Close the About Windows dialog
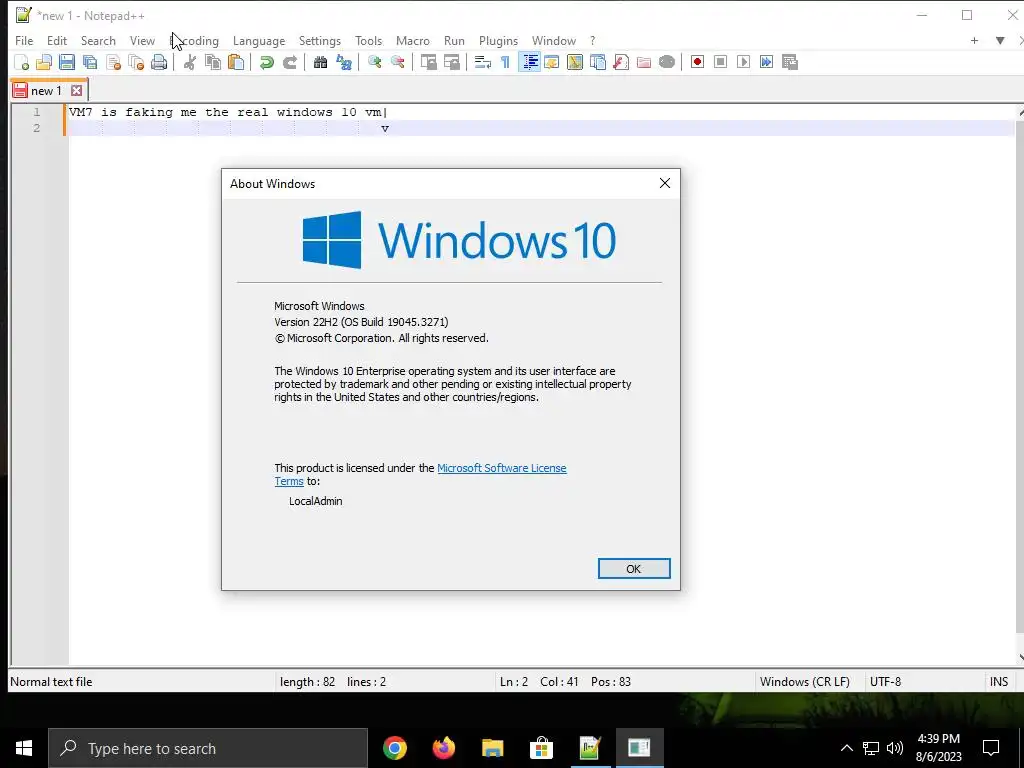The height and width of the screenshot is (768, 1024). click(x=665, y=184)
